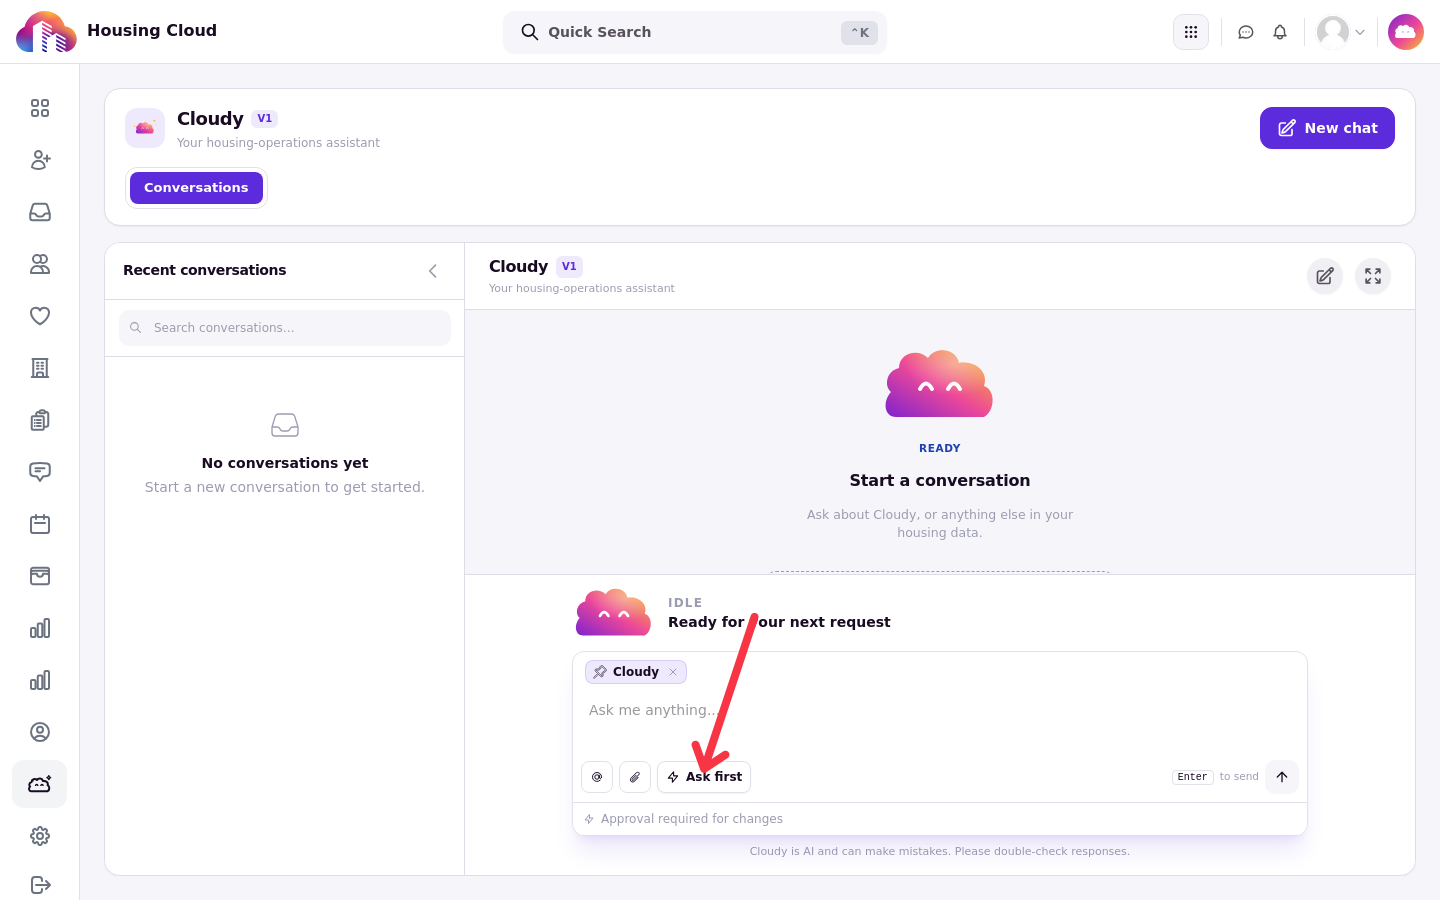Viewport: 1440px width, 900px height.
Task: Open the messages bubble icon in header
Action: pos(1246,32)
